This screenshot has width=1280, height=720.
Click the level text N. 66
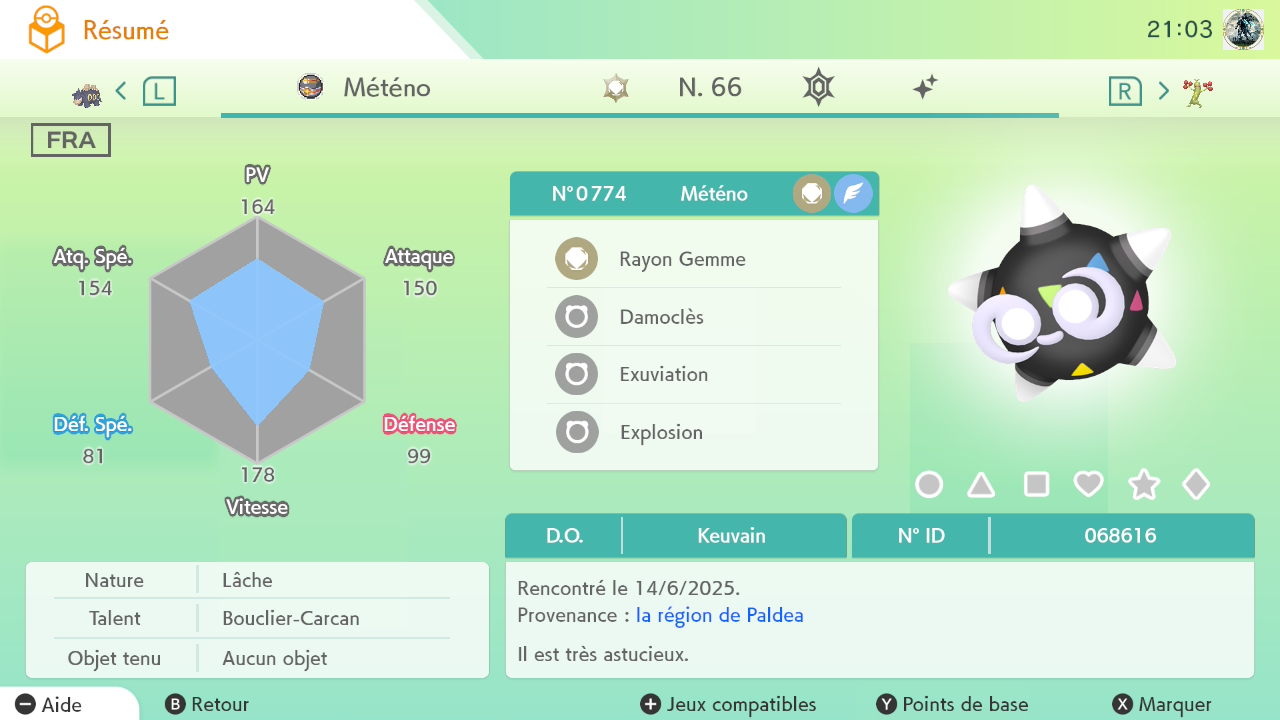click(x=710, y=87)
